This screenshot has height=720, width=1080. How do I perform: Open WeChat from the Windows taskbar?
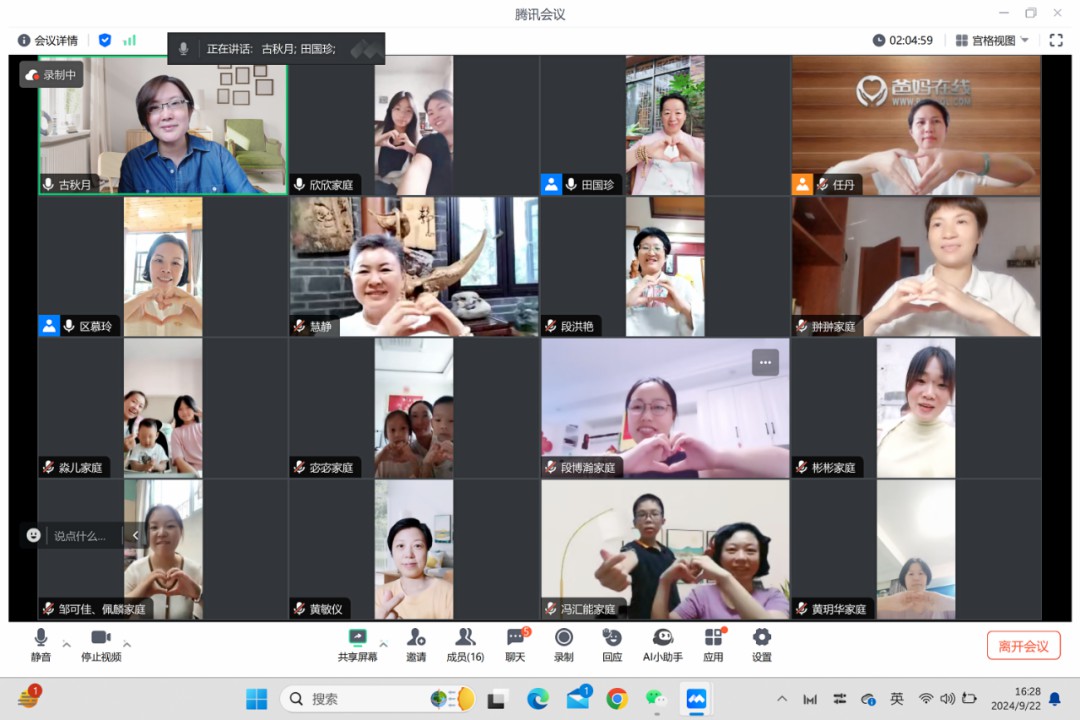coord(656,699)
